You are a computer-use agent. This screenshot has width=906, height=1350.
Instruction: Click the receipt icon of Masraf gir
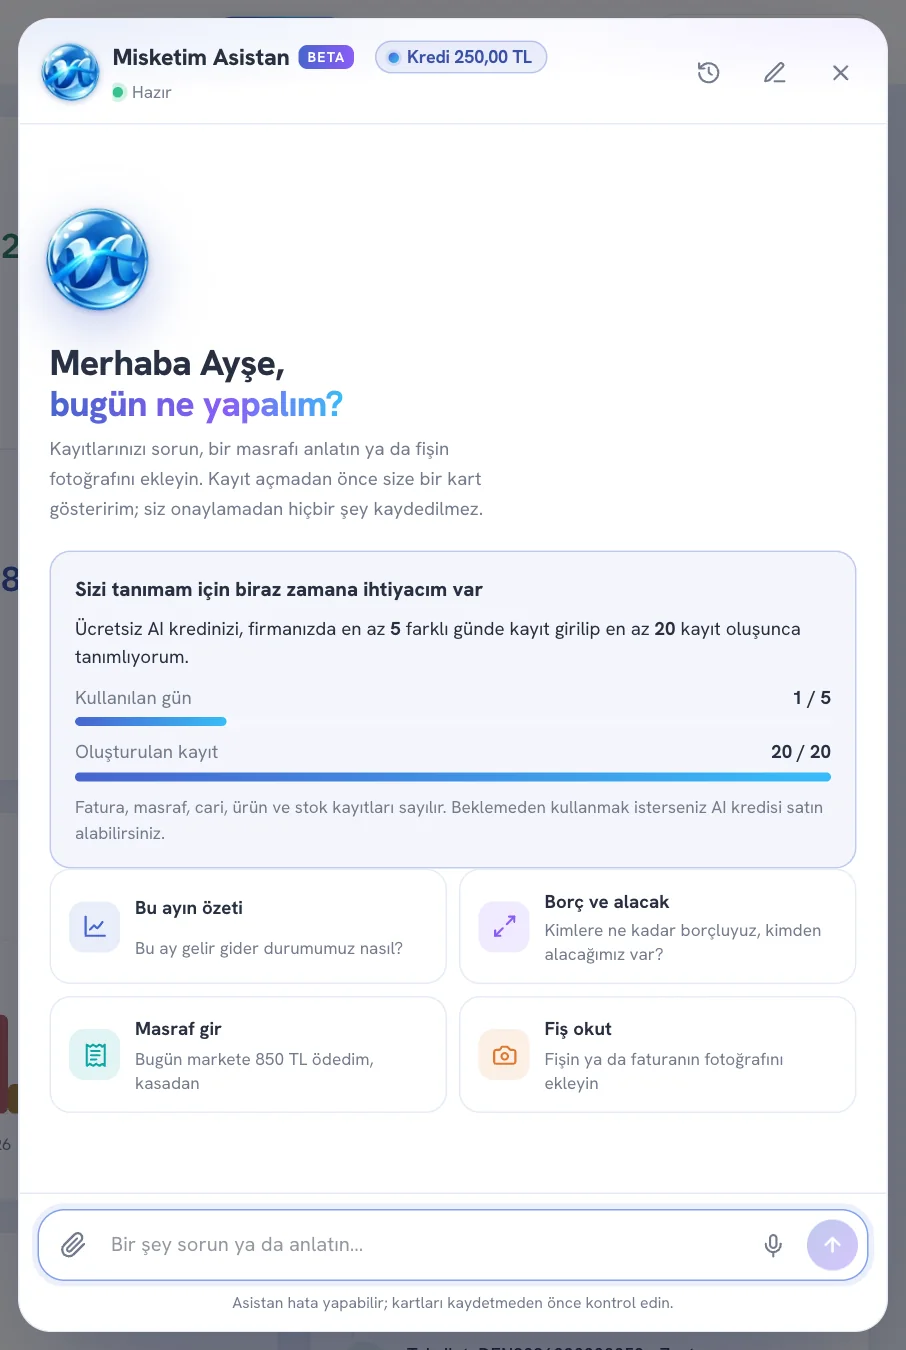point(95,1055)
